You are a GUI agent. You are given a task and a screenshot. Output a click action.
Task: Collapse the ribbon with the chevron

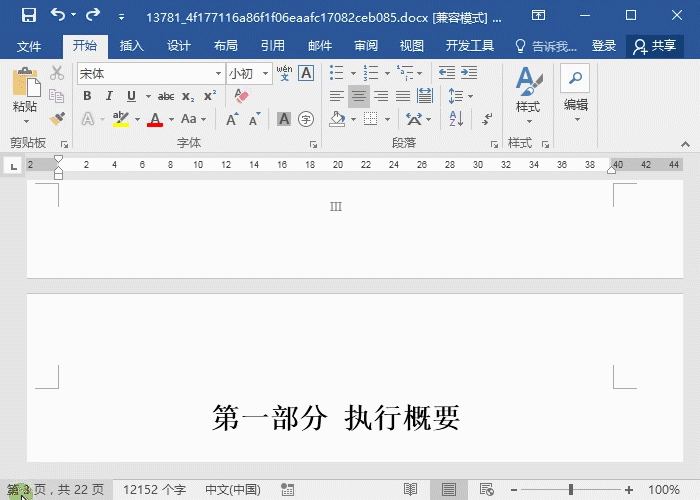click(685, 144)
